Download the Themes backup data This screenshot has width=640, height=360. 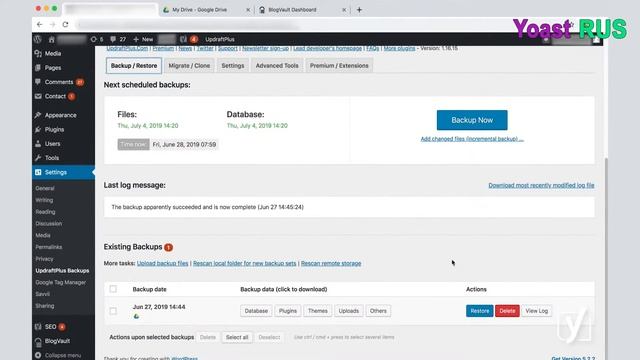coord(318,311)
